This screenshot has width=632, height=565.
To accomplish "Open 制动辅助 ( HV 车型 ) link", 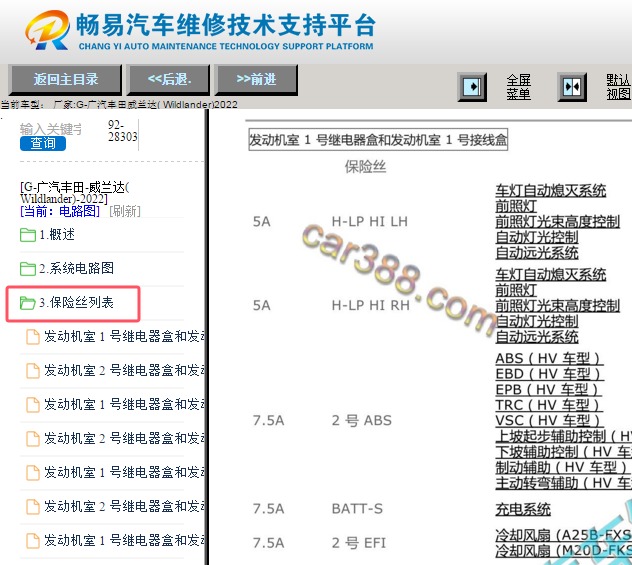I will 563,467.
